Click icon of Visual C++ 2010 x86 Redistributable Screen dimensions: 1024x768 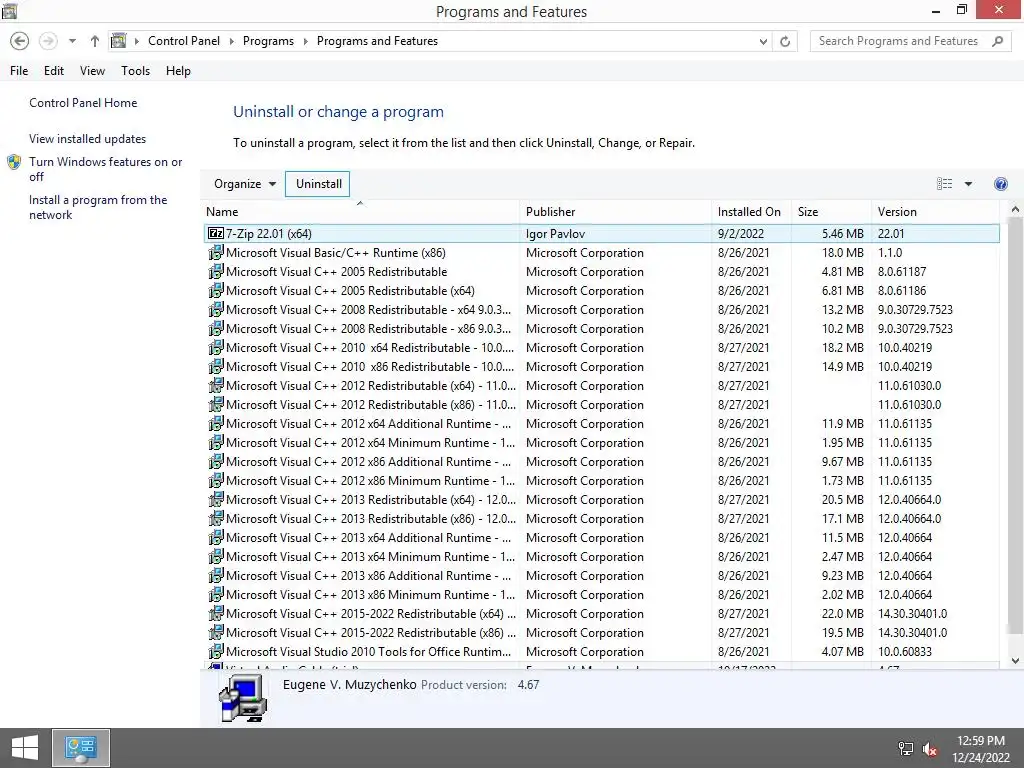216,366
